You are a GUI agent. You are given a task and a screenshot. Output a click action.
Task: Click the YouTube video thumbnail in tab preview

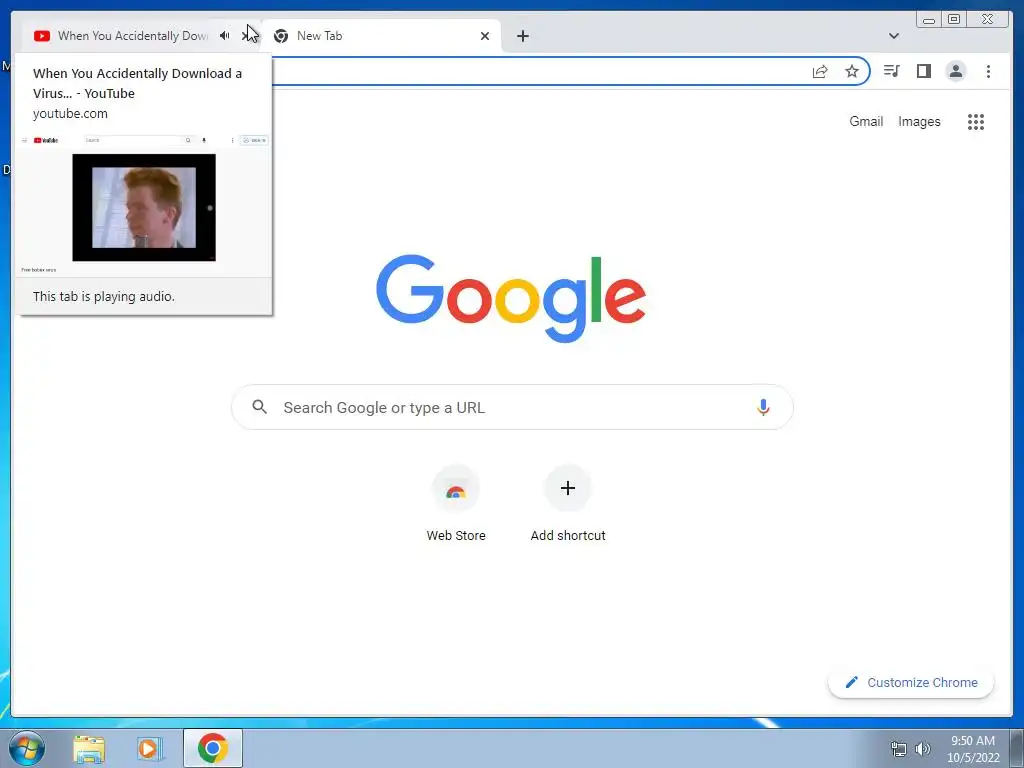[144, 208]
